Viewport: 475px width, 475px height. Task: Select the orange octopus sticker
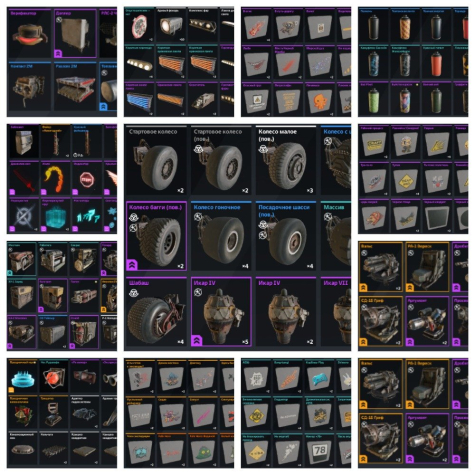(x=319, y=100)
